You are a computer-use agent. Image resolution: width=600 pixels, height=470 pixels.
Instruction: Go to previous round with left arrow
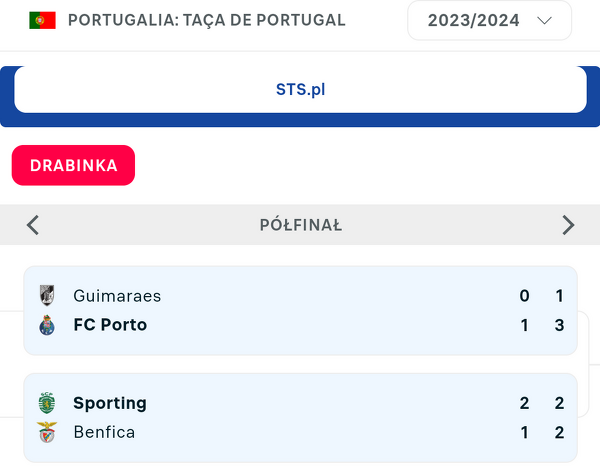pyautogui.click(x=33, y=225)
